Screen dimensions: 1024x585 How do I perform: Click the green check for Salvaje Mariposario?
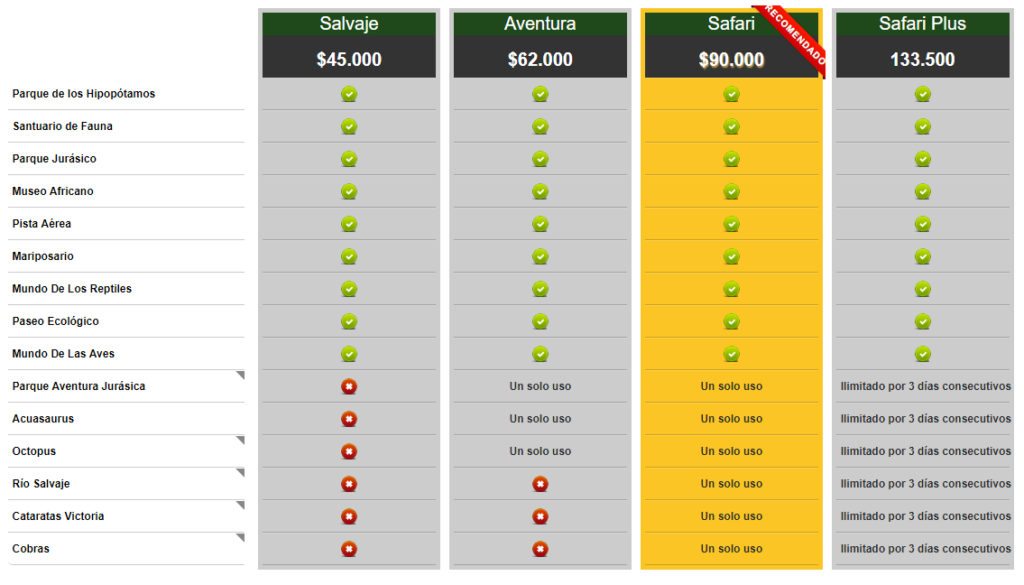tap(349, 257)
